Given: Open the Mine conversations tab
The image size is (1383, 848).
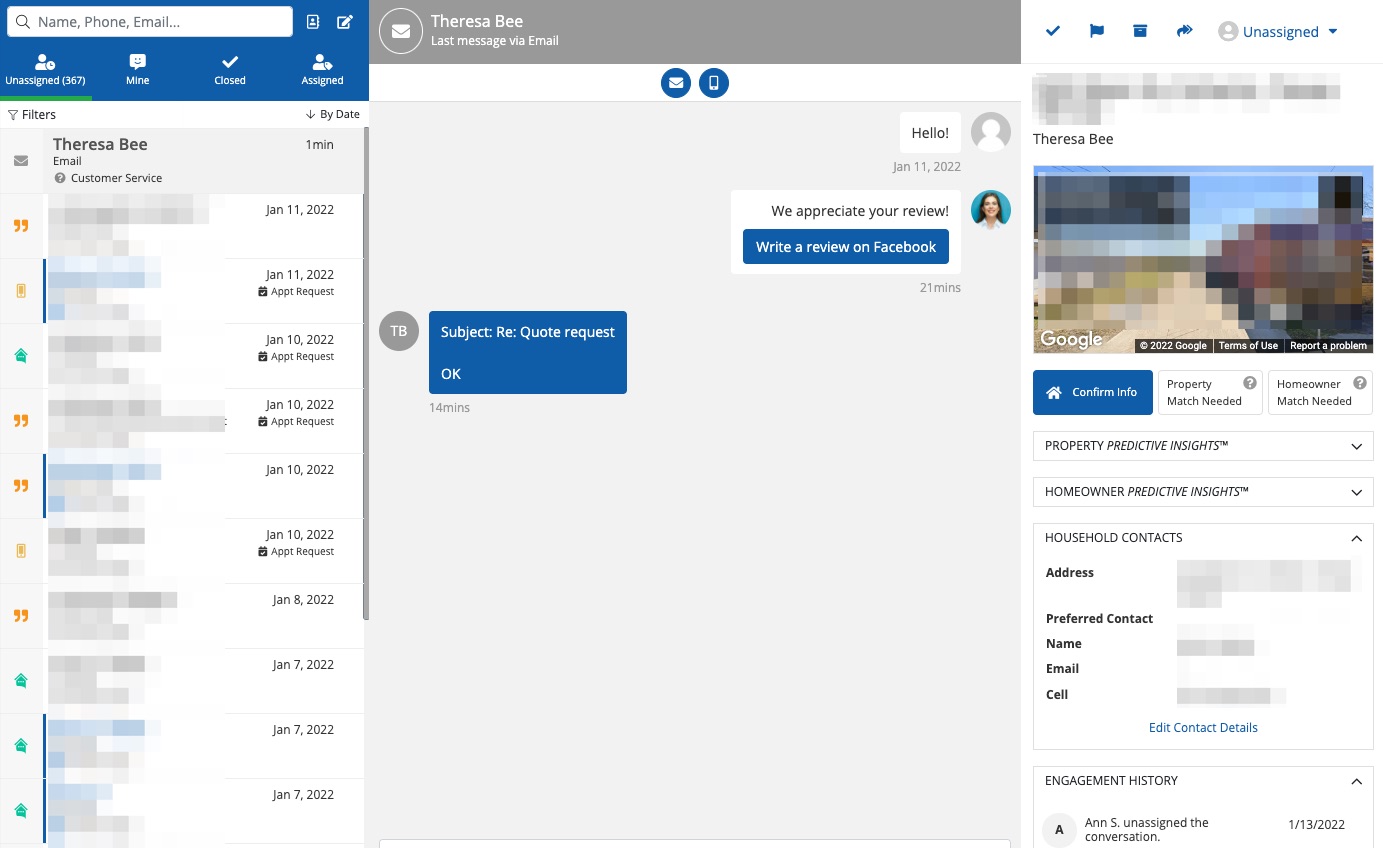Looking at the screenshot, I should tap(138, 70).
